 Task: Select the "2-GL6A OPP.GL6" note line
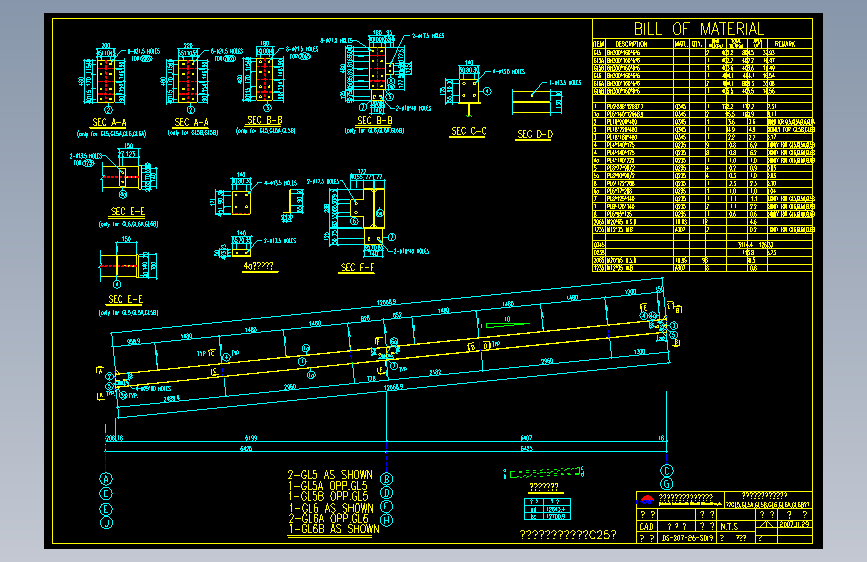(328, 518)
